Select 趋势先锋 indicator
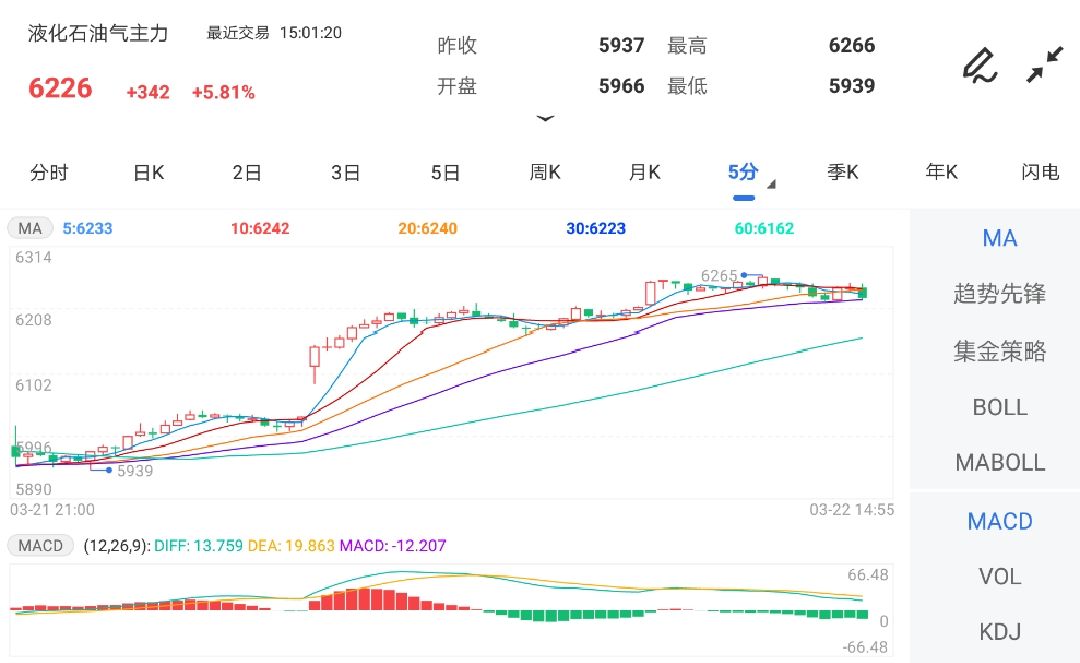Image resolution: width=1080 pixels, height=663 pixels. (999, 294)
